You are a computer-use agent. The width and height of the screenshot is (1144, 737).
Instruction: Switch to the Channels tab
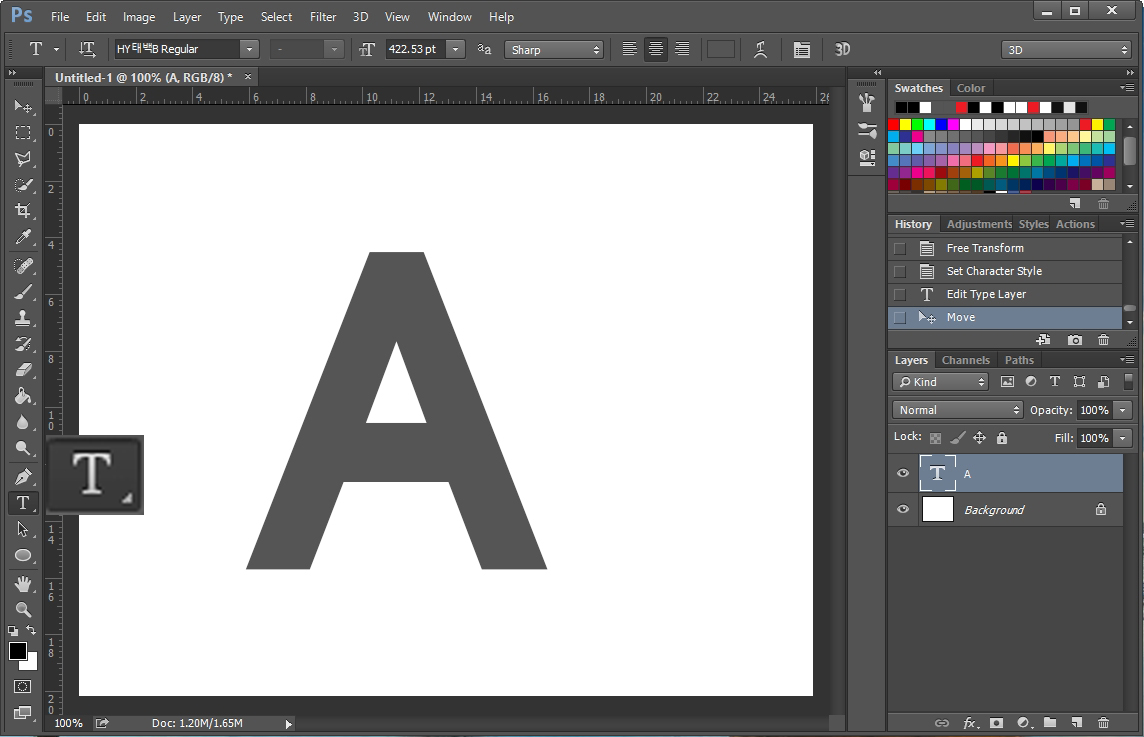click(x=965, y=360)
